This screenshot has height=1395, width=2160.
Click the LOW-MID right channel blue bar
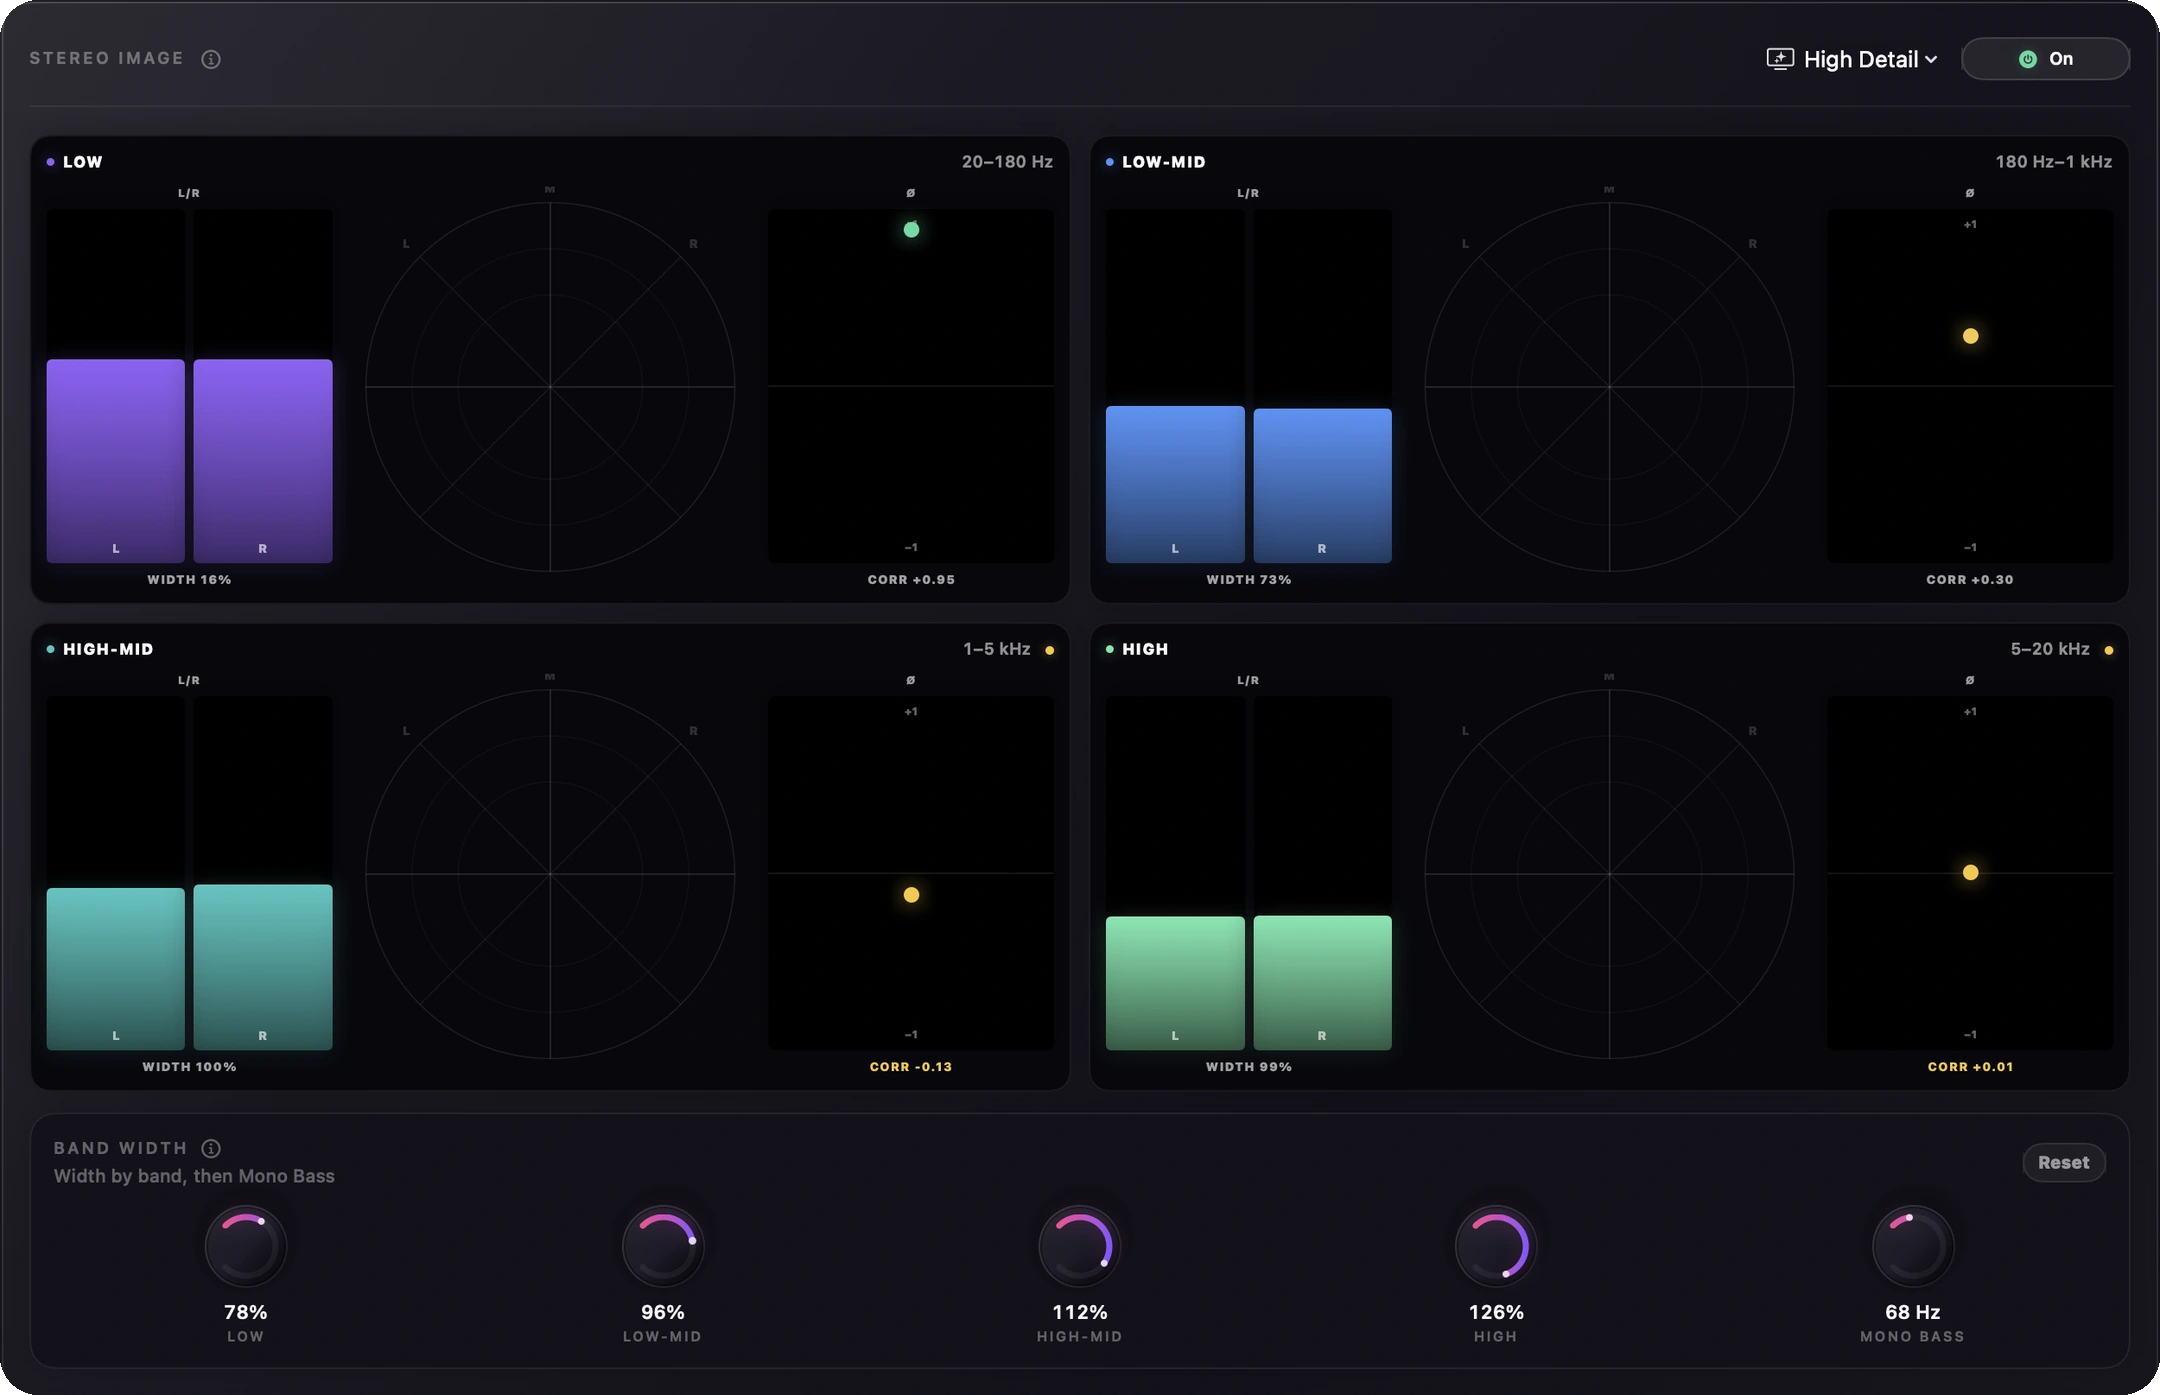click(1322, 485)
